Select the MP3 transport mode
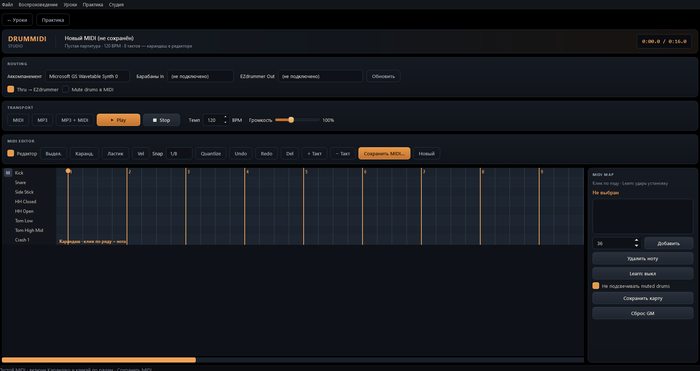Viewport: 700px width, 371px height. (42, 120)
